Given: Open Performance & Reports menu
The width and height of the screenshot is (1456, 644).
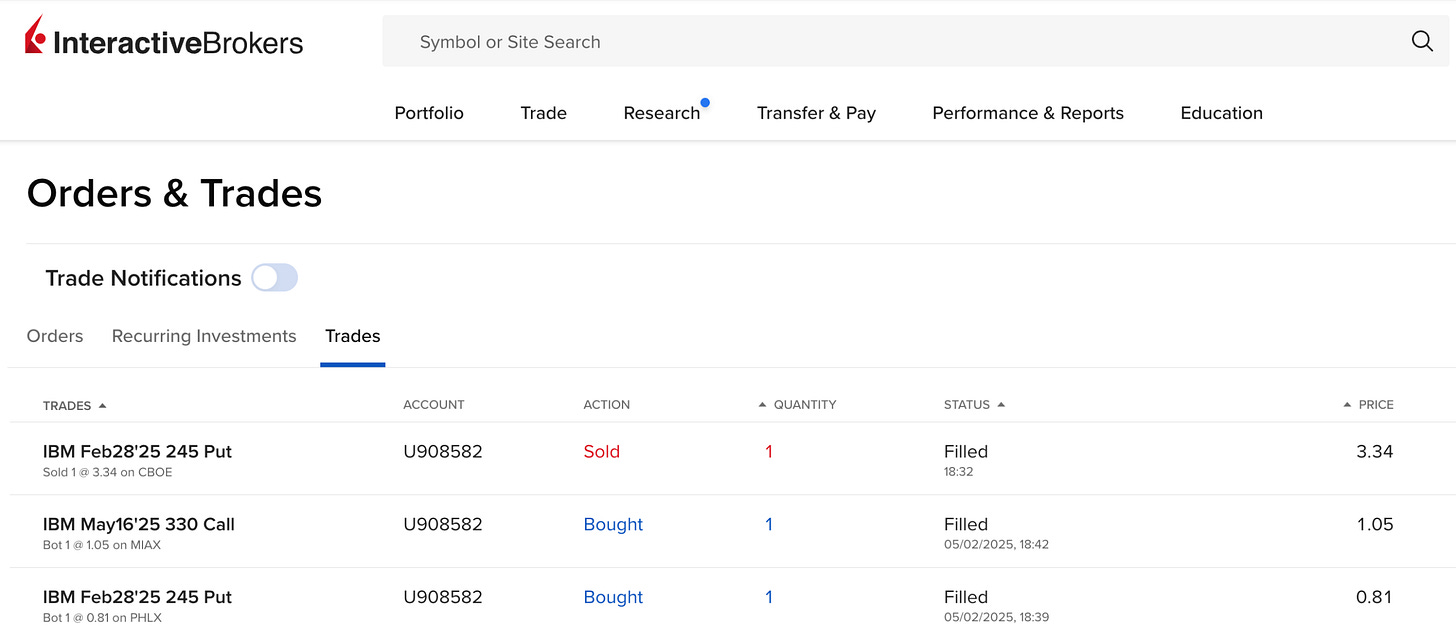Looking at the screenshot, I should coord(1028,113).
